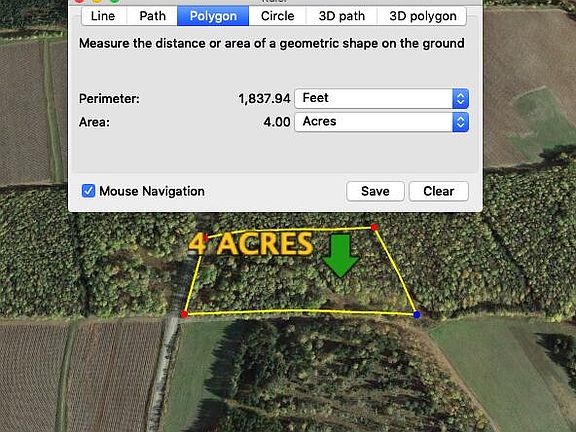This screenshot has width=576, height=432.
Task: Click the blue stepper arrows beside Acres
Action: 461,122
